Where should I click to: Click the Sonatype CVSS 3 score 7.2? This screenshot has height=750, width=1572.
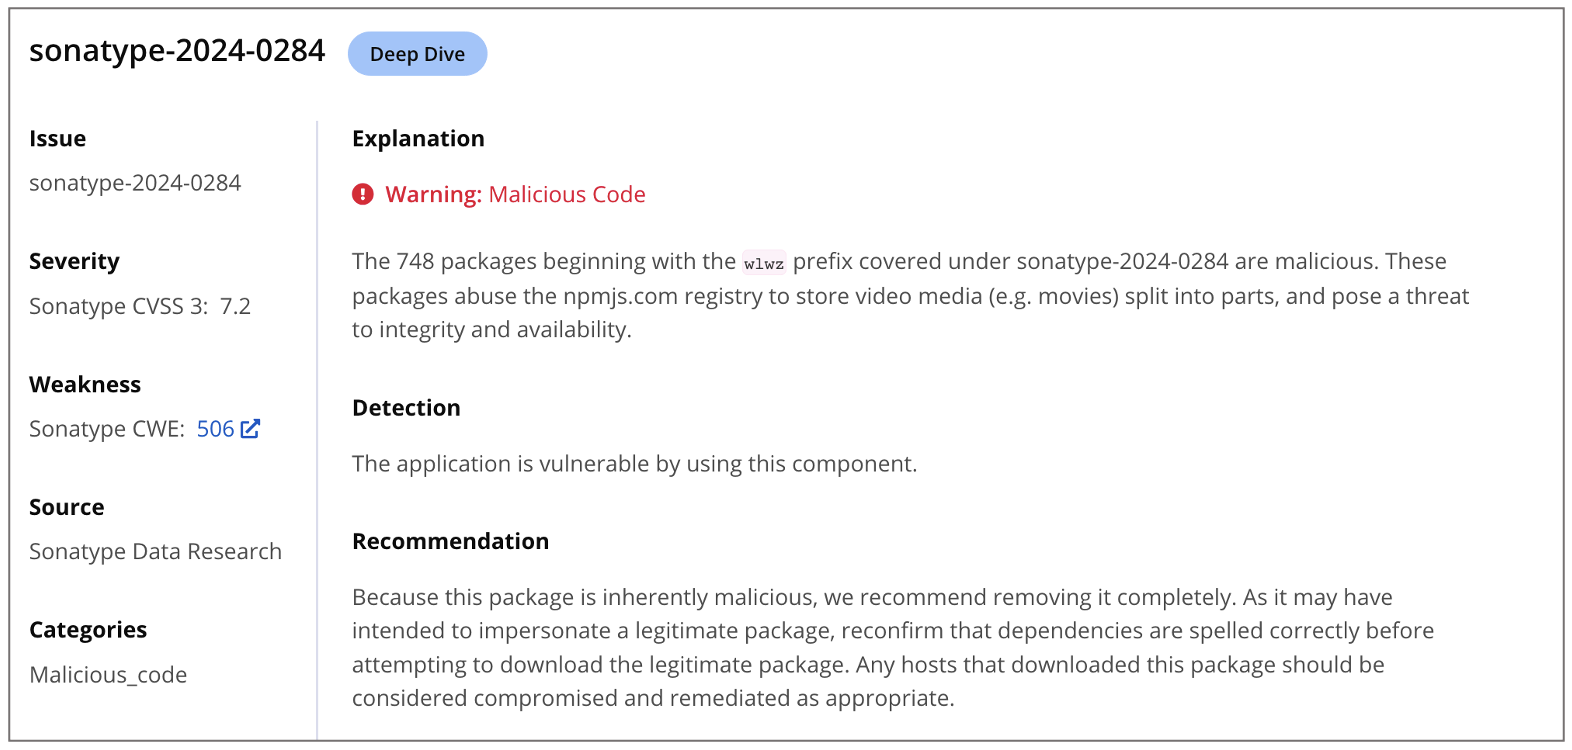235,306
